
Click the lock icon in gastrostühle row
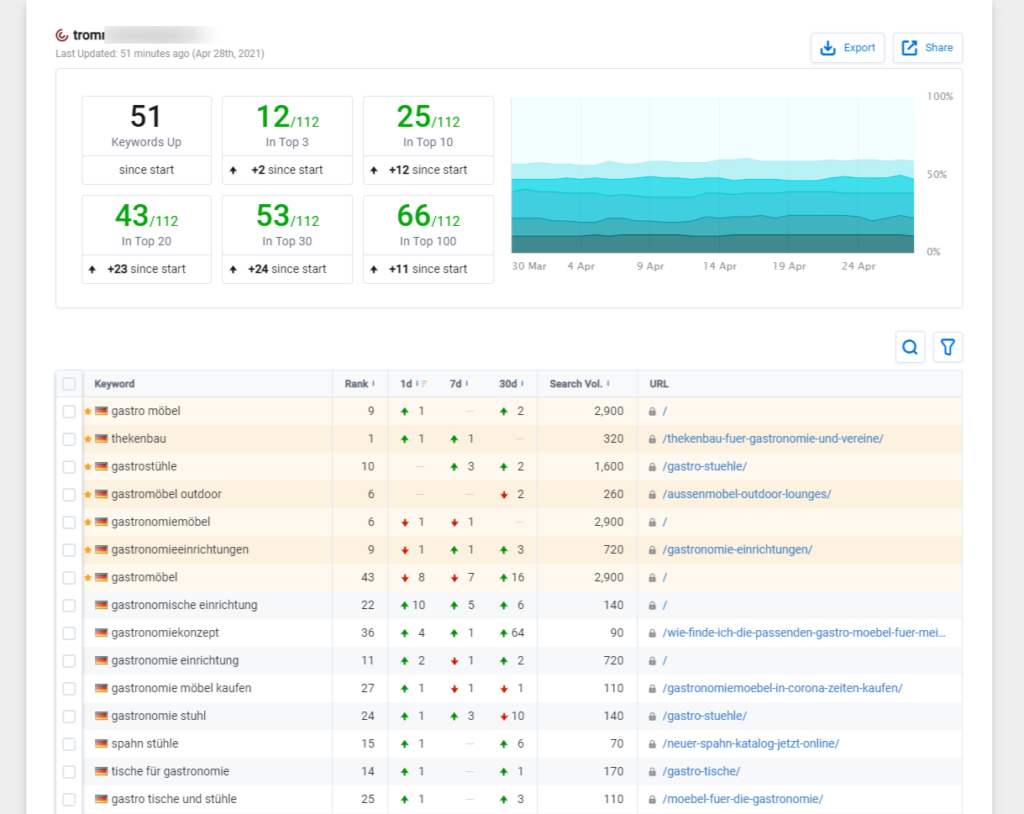tap(652, 467)
